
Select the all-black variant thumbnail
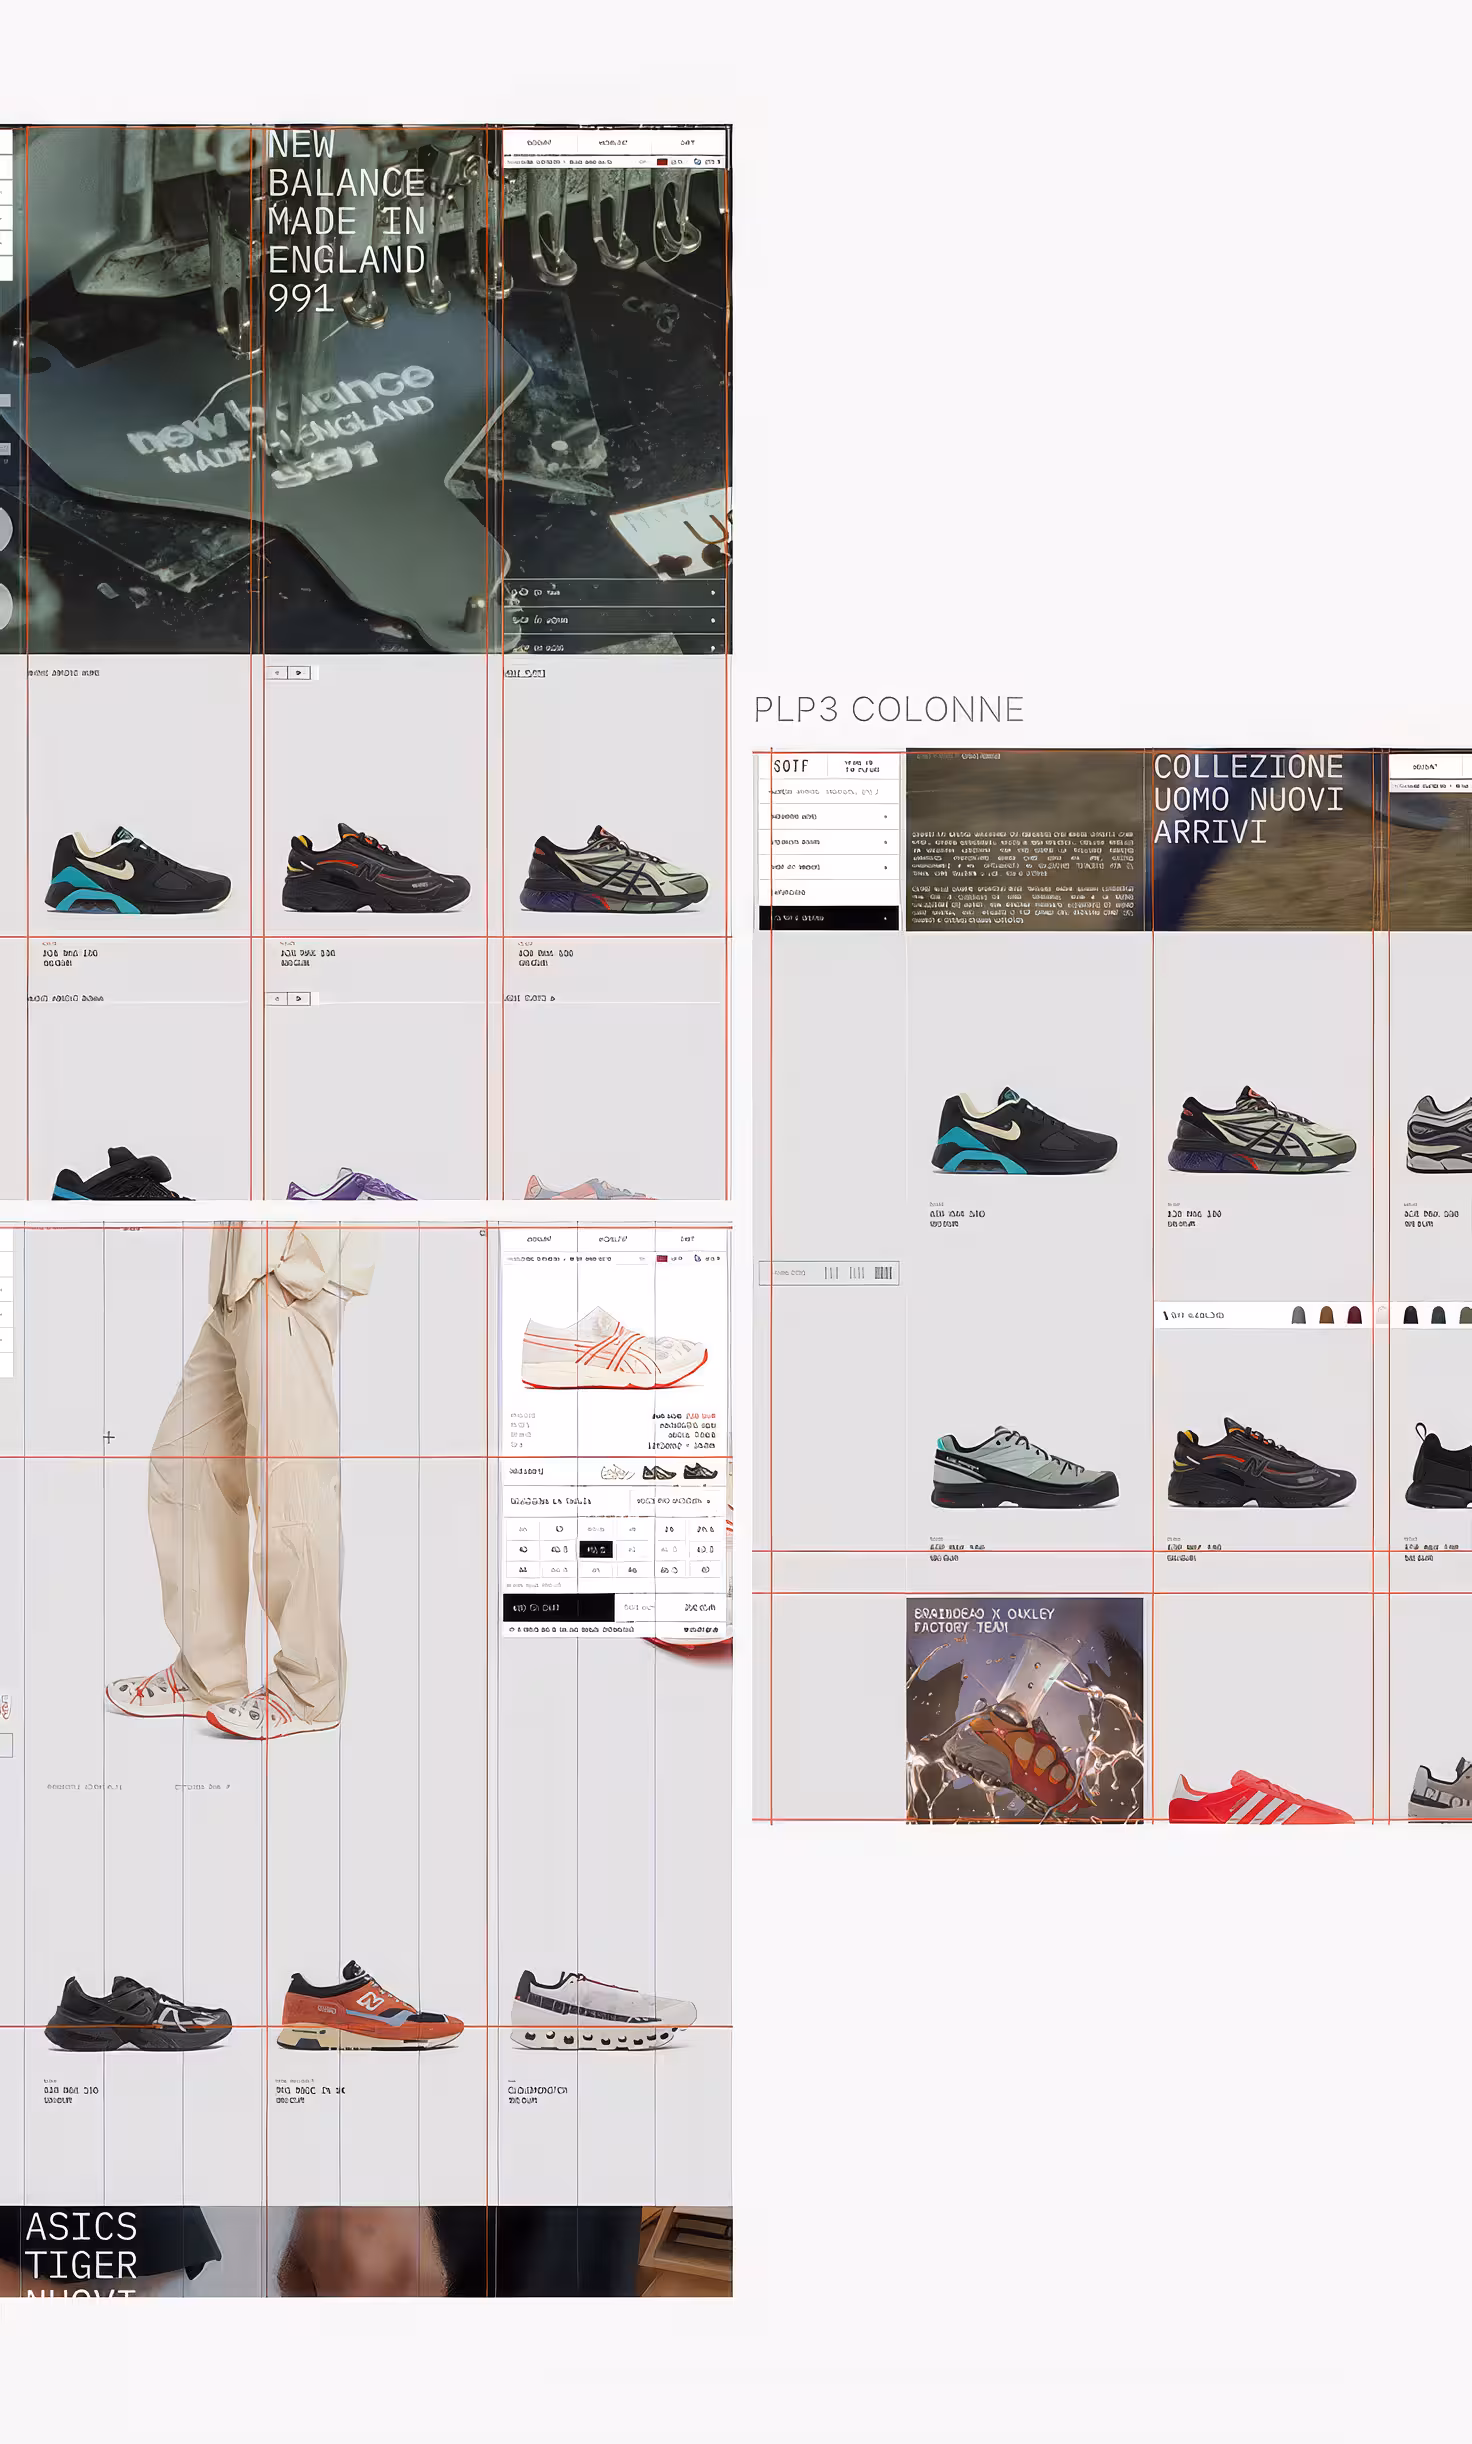point(700,1472)
